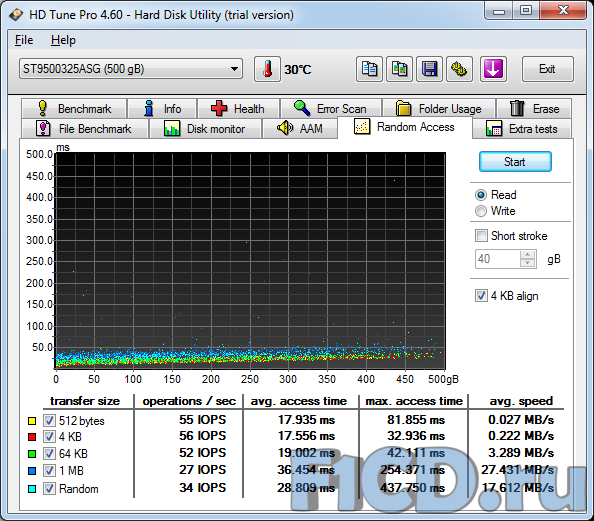Click the Error Scan magnifier icon
594x521 pixels.
point(302,108)
